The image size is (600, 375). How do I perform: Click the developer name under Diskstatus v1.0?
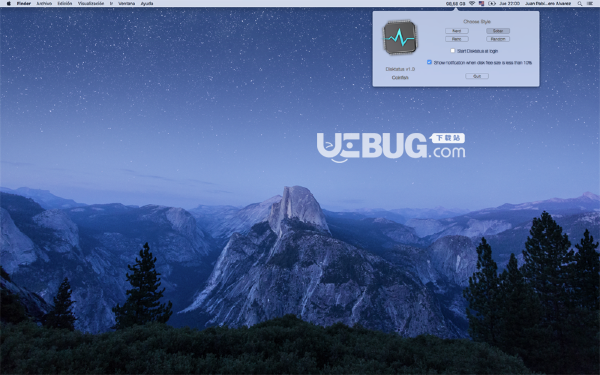click(400, 77)
